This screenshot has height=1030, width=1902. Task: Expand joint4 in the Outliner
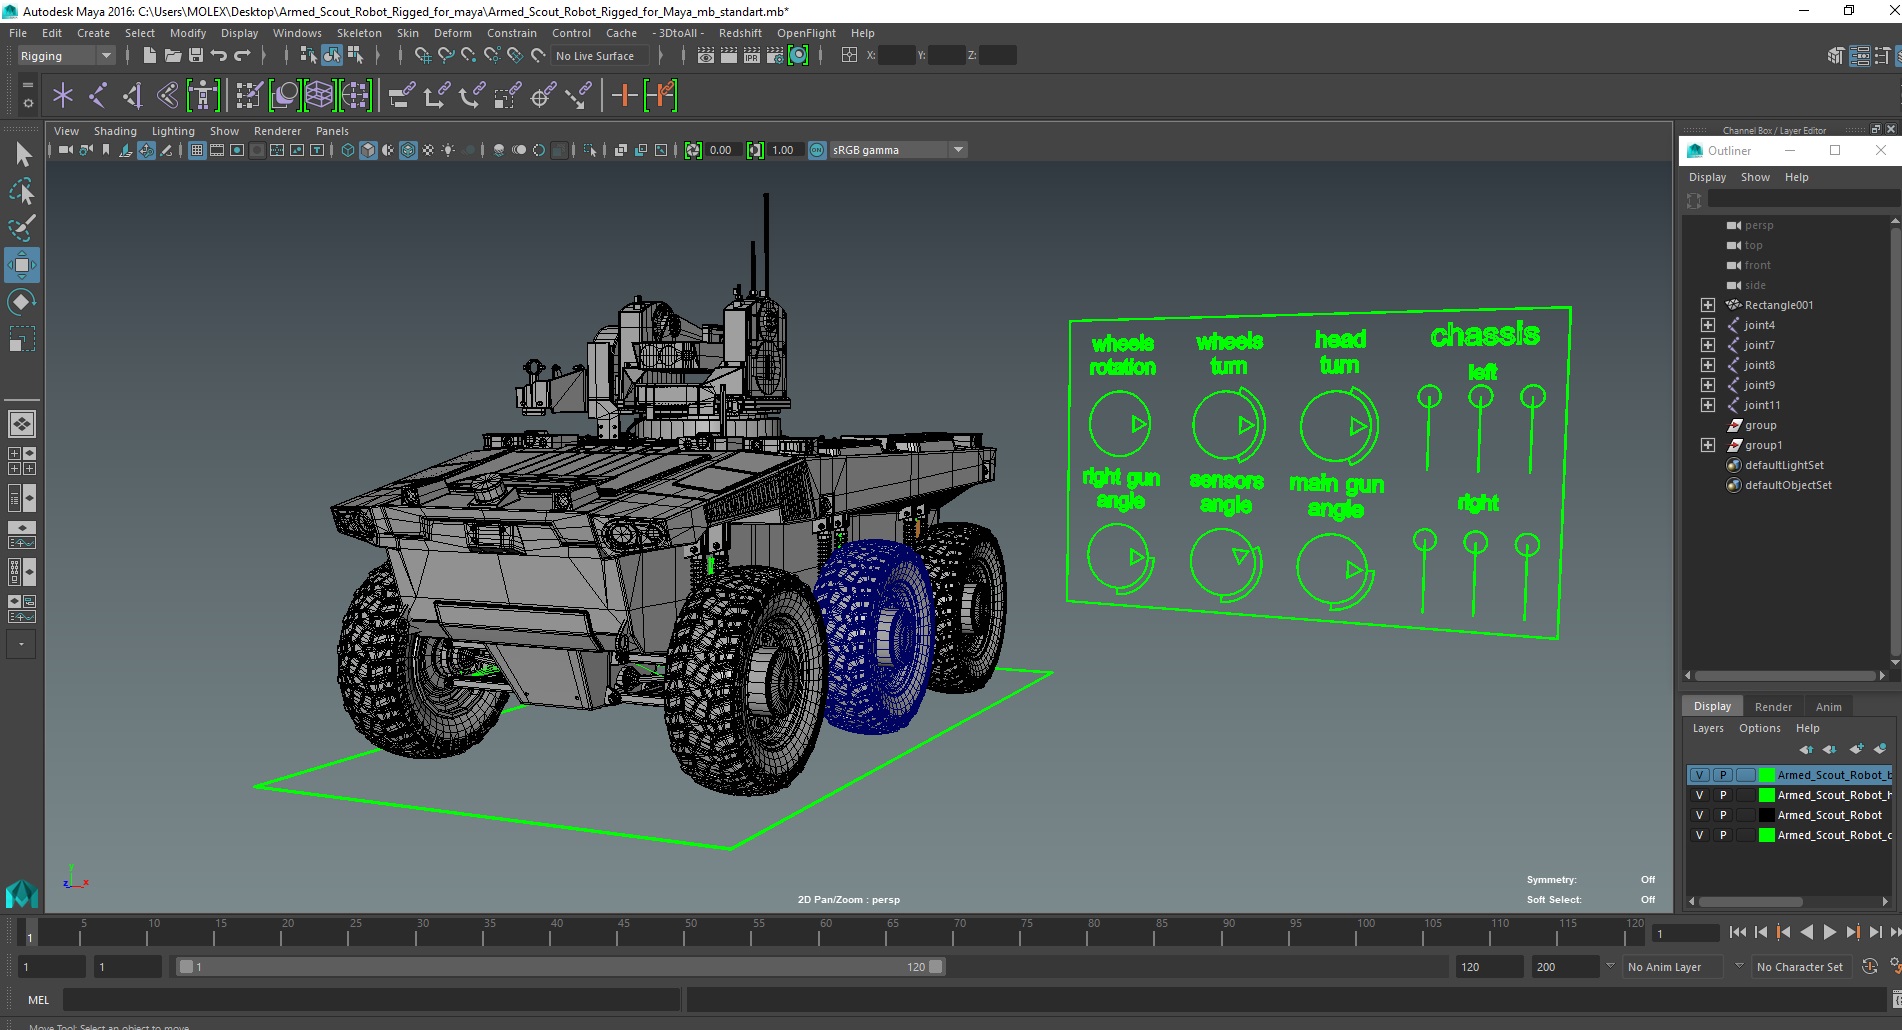1708,325
